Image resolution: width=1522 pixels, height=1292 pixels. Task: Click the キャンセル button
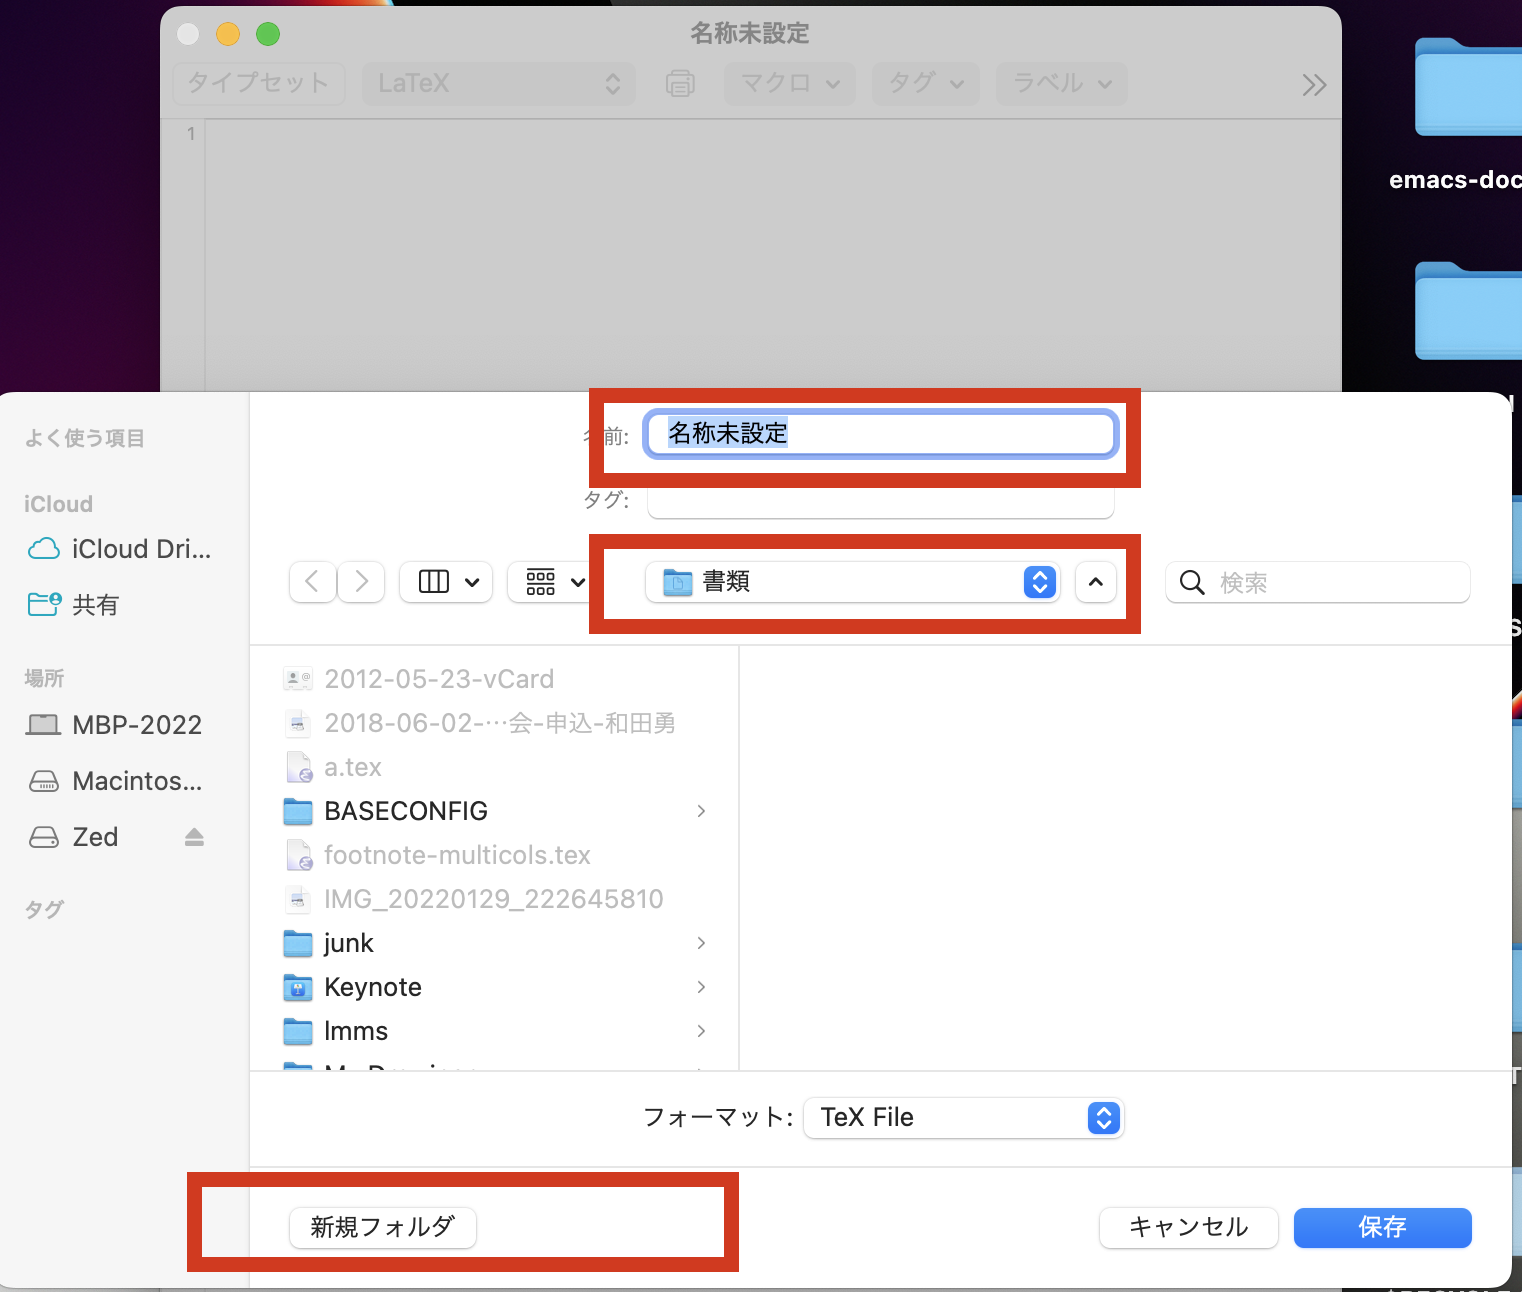[x=1189, y=1227]
